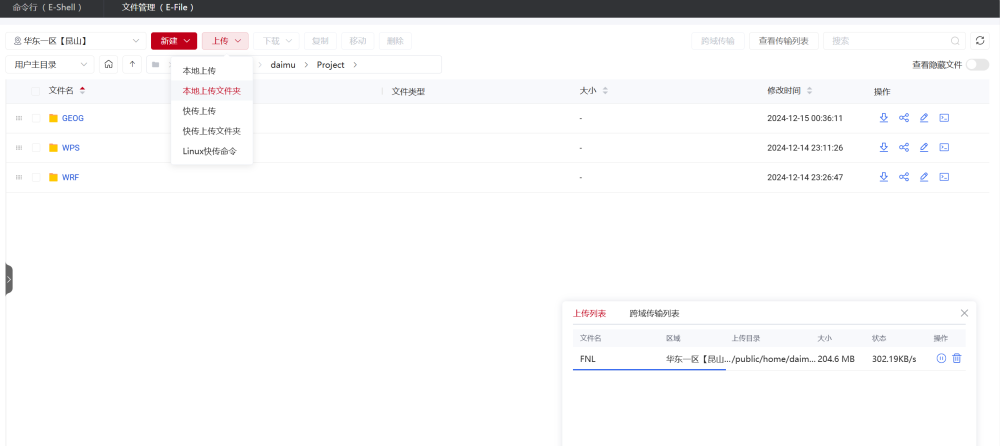Screen dimensions: 1000x446
Task: Go to the home directory icon
Action: click(109, 64)
